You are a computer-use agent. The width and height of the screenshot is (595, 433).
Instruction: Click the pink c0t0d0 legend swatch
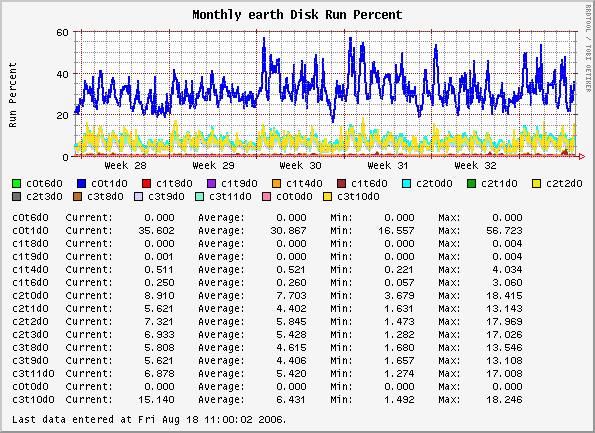(x=267, y=197)
